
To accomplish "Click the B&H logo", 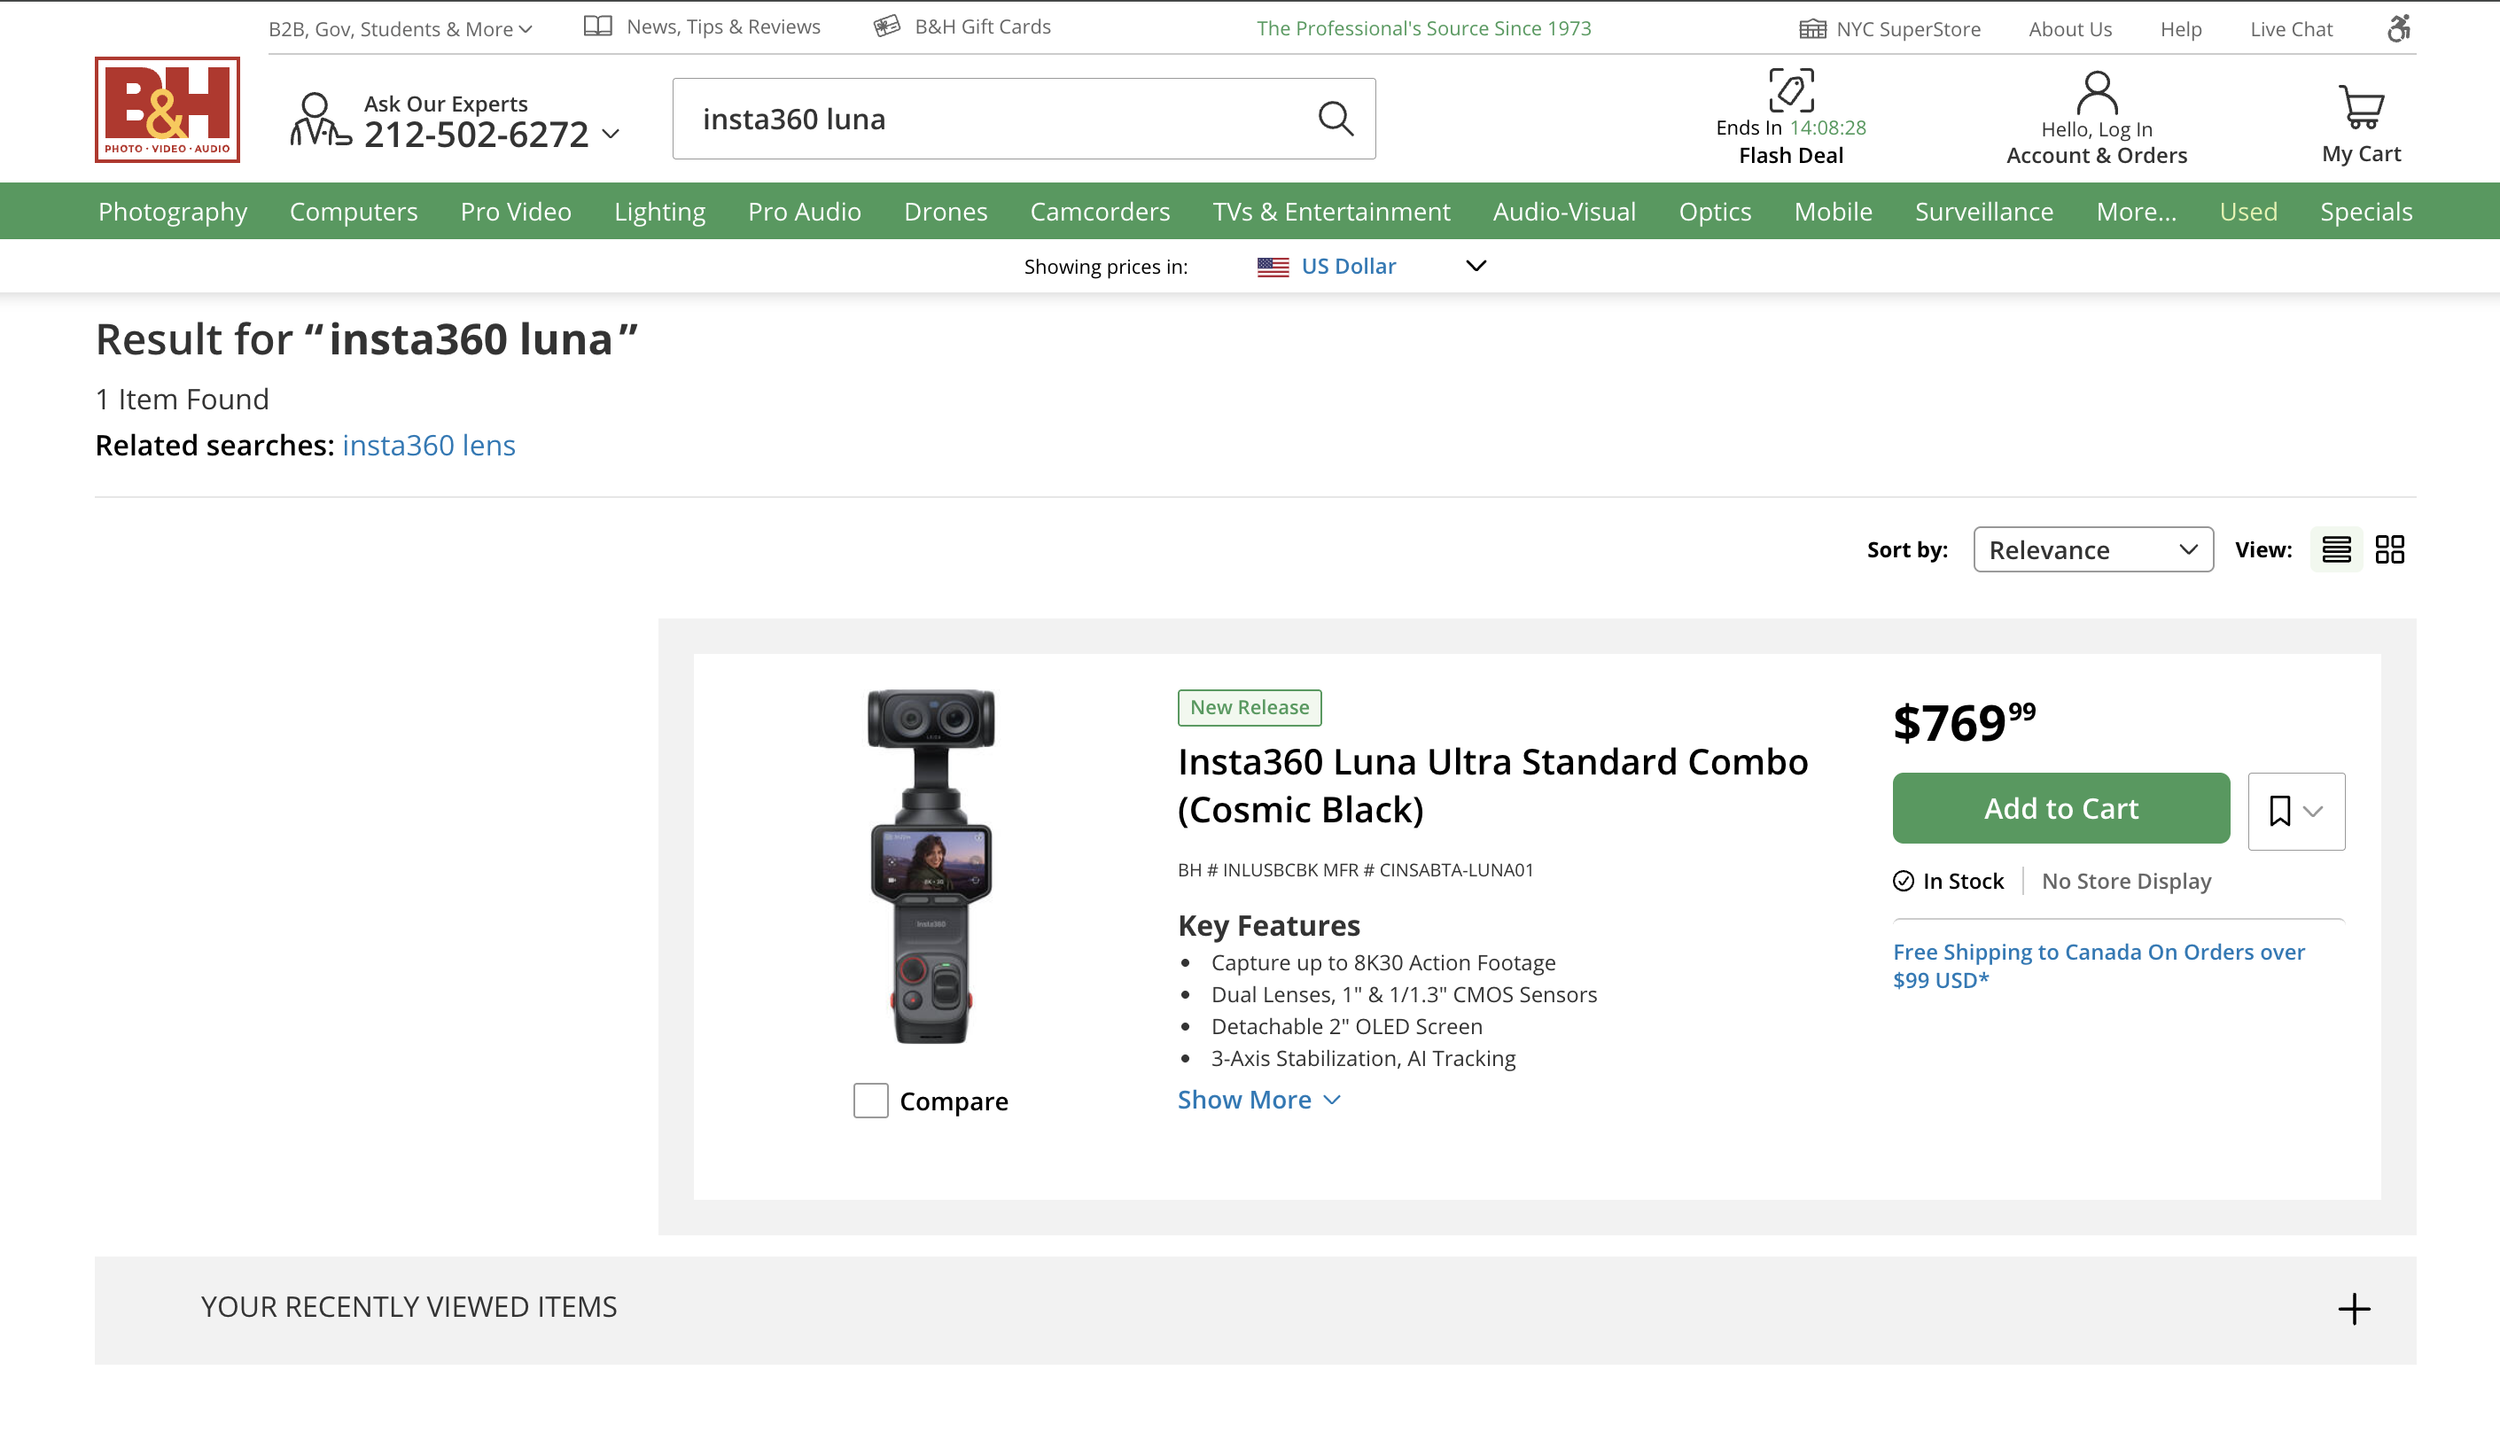I will (167, 110).
